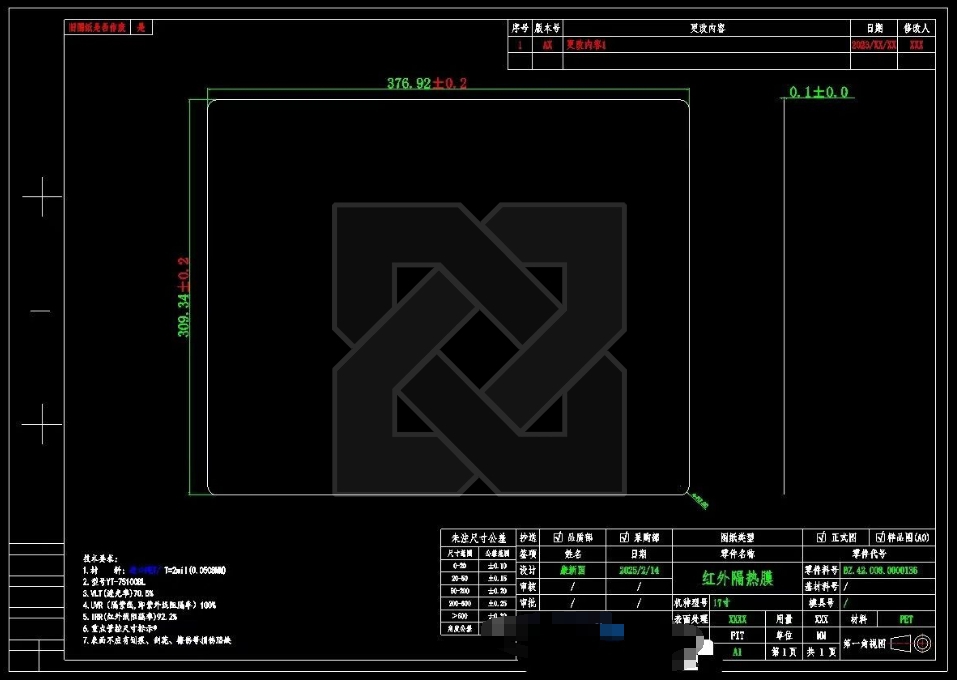Click the 第 1 页 page cell
This screenshot has width=959, height=680.
783,652
